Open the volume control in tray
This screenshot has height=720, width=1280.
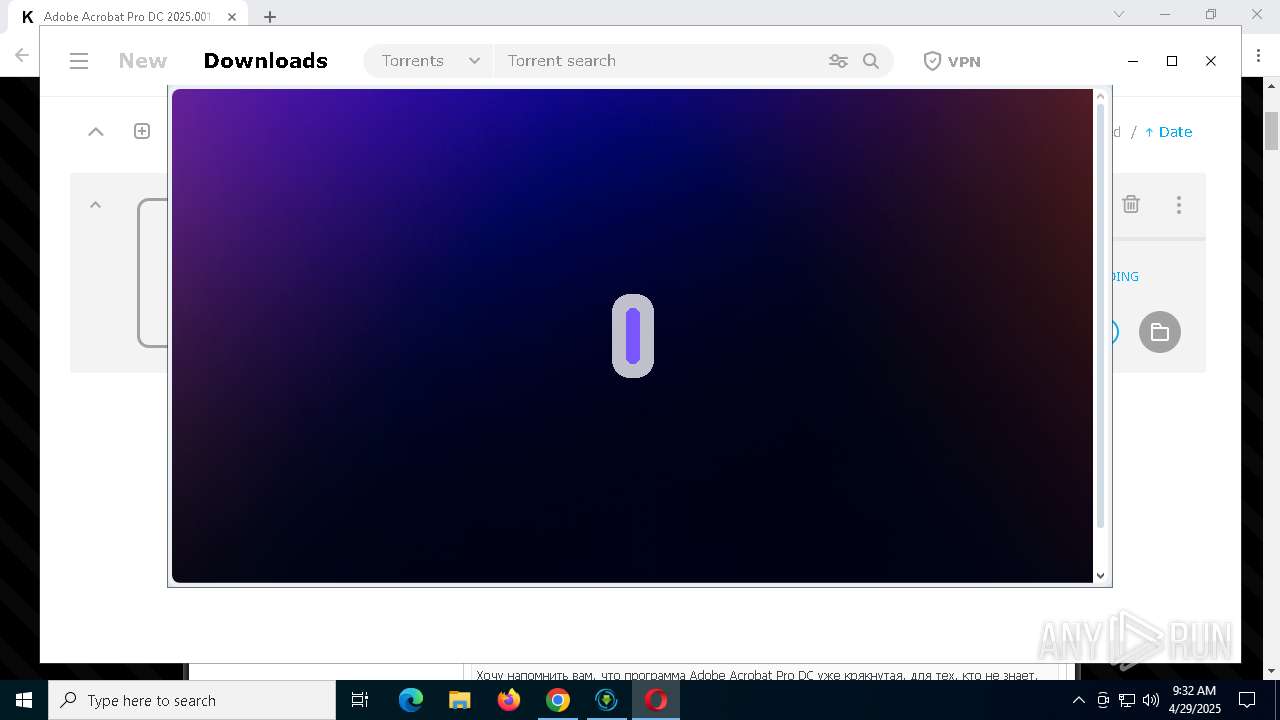click(1151, 700)
